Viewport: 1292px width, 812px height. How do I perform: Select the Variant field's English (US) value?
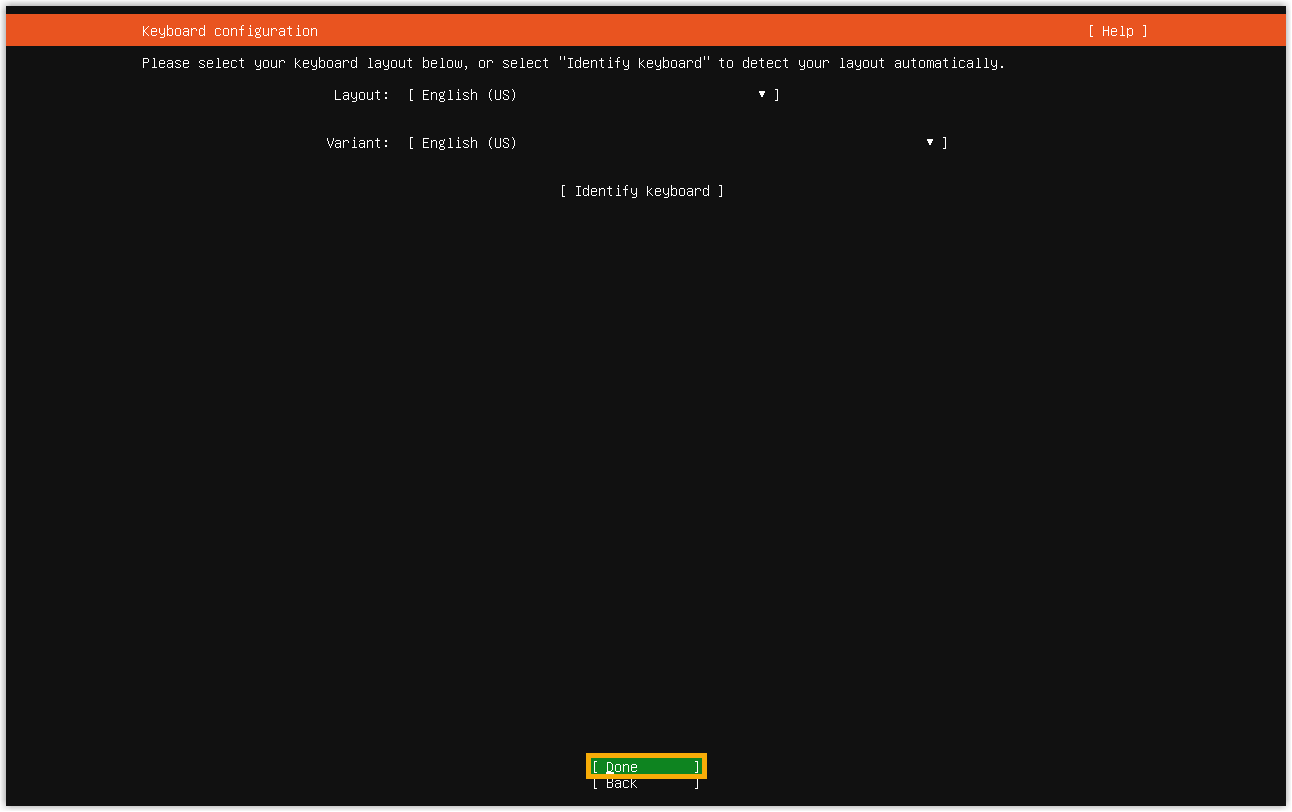(x=469, y=143)
